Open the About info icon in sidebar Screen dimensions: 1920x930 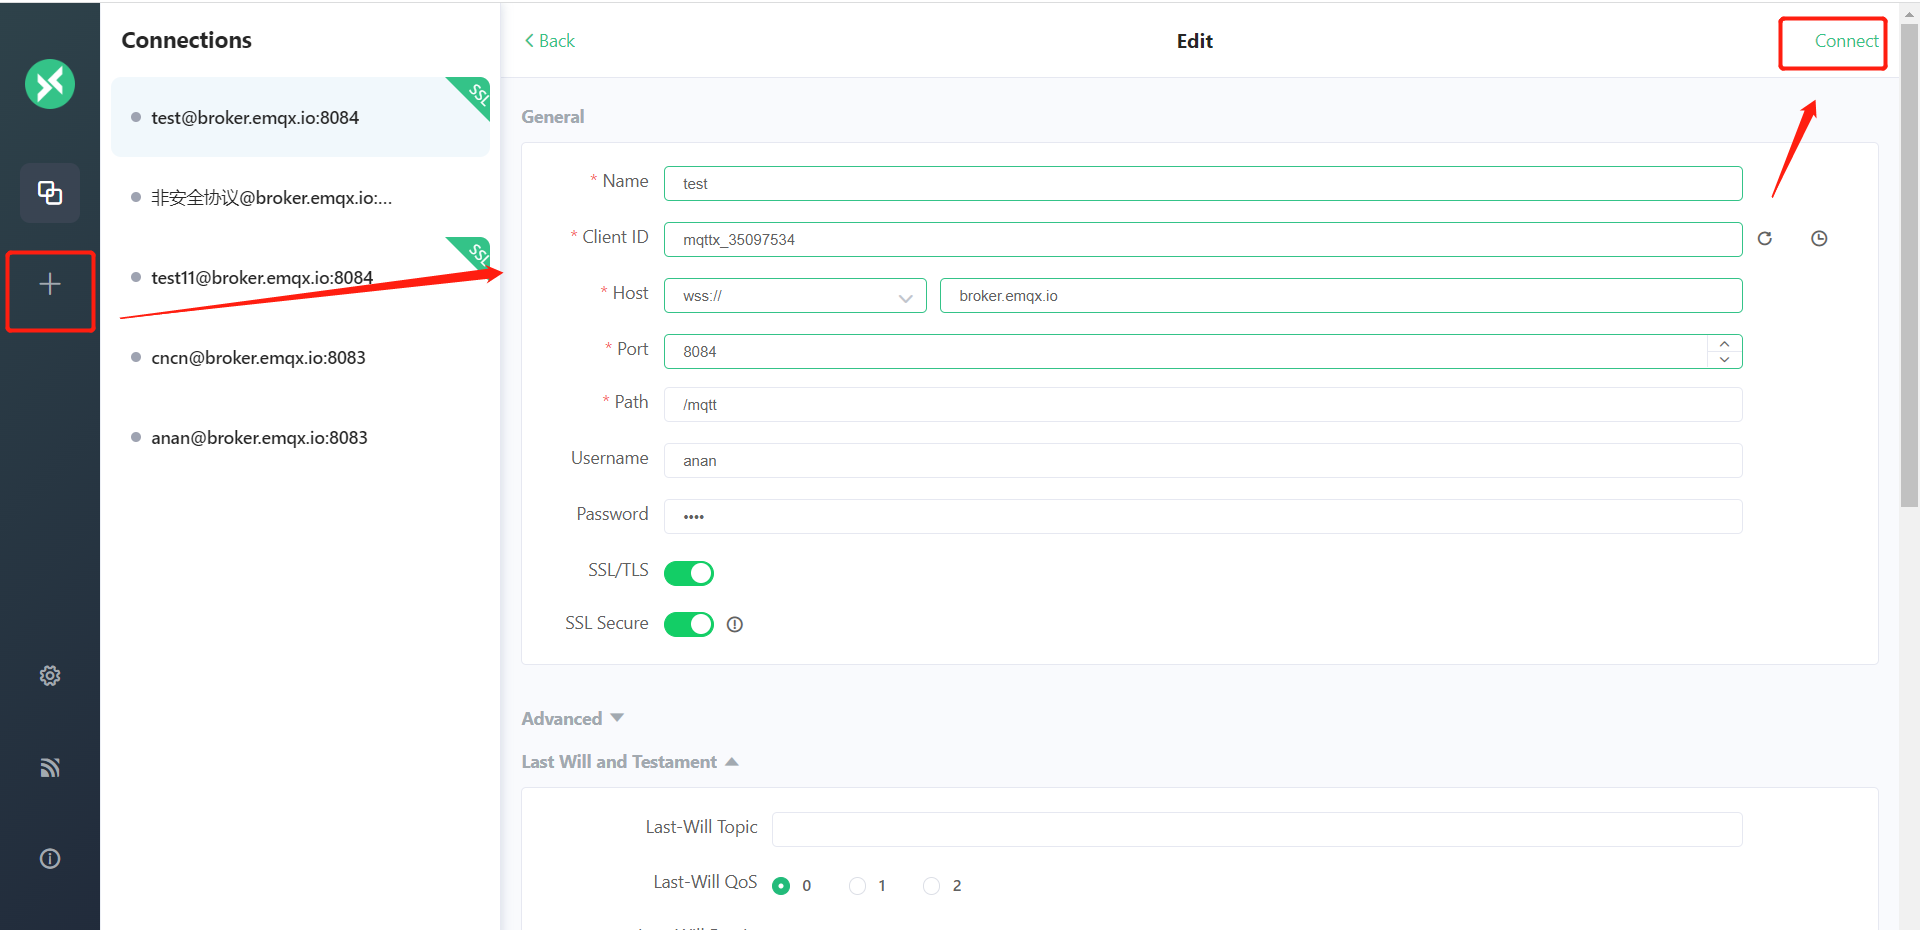click(x=50, y=859)
